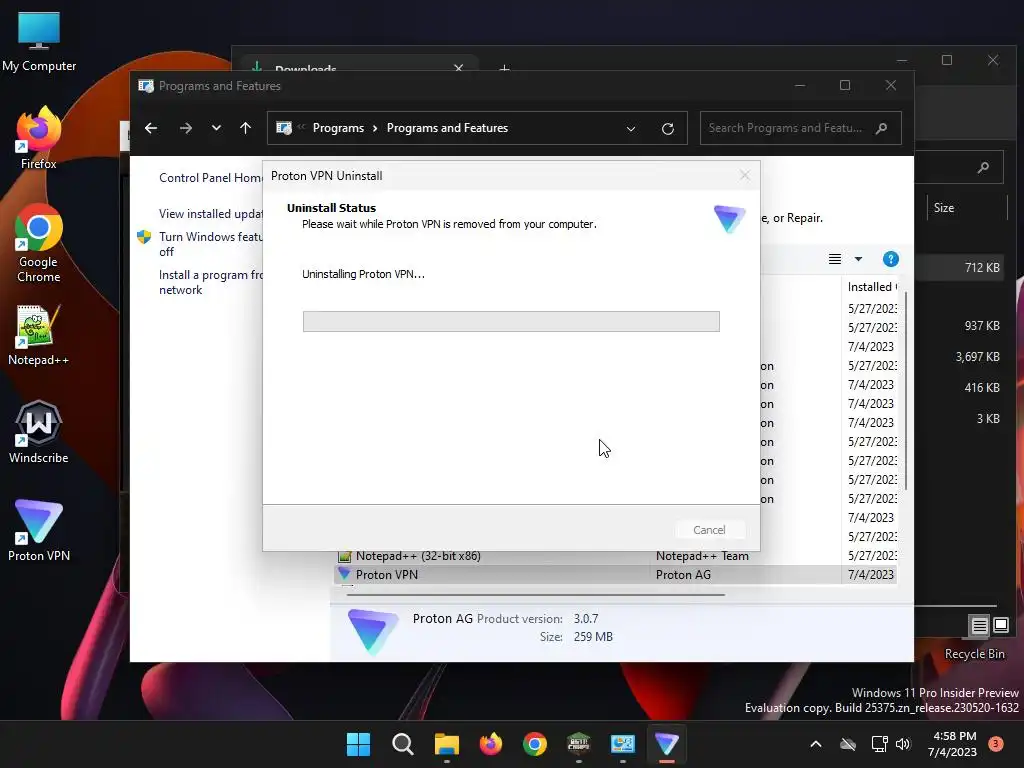Switch Downloads window to details view

pos(979,626)
